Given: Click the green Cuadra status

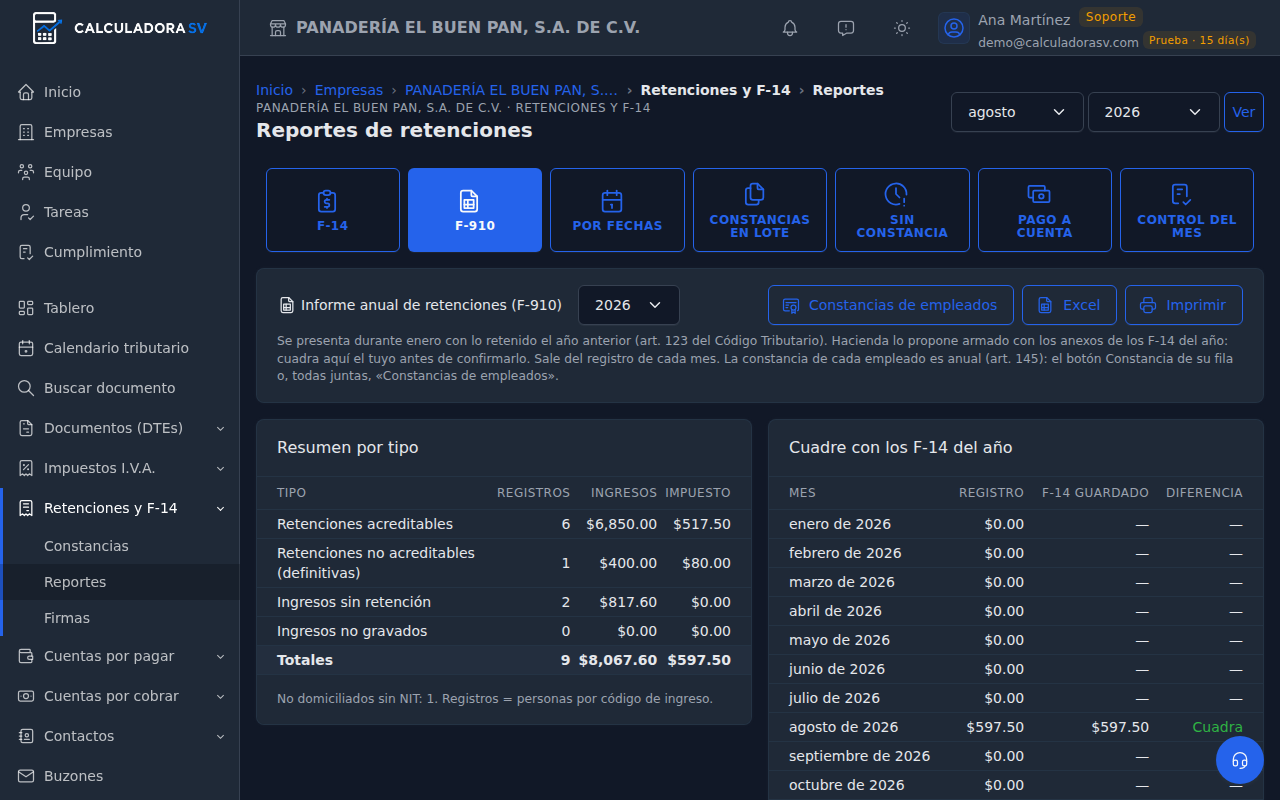Looking at the screenshot, I should tap(1217, 727).
